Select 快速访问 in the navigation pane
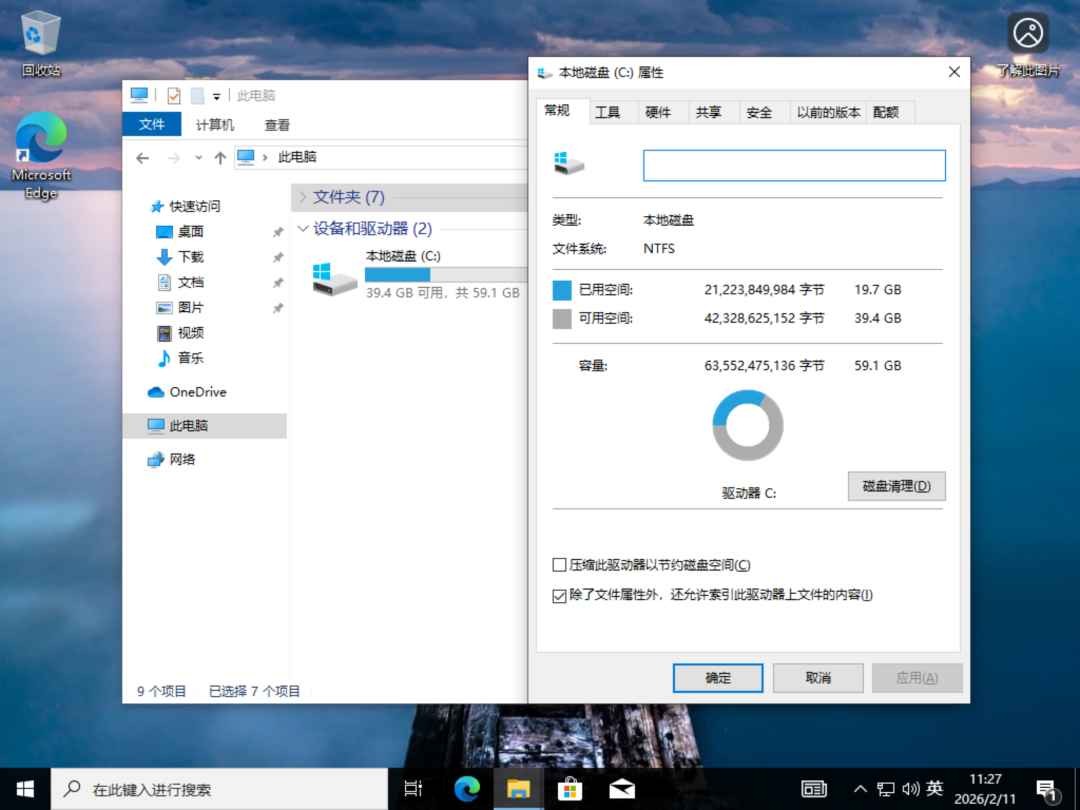Viewport: 1080px width, 810px height. click(195, 206)
